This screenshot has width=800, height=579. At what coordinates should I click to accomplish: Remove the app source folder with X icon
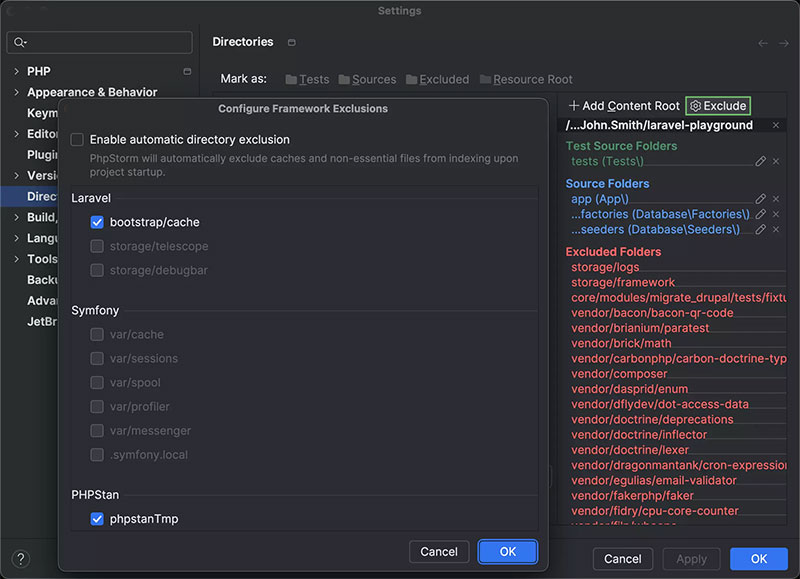point(776,199)
